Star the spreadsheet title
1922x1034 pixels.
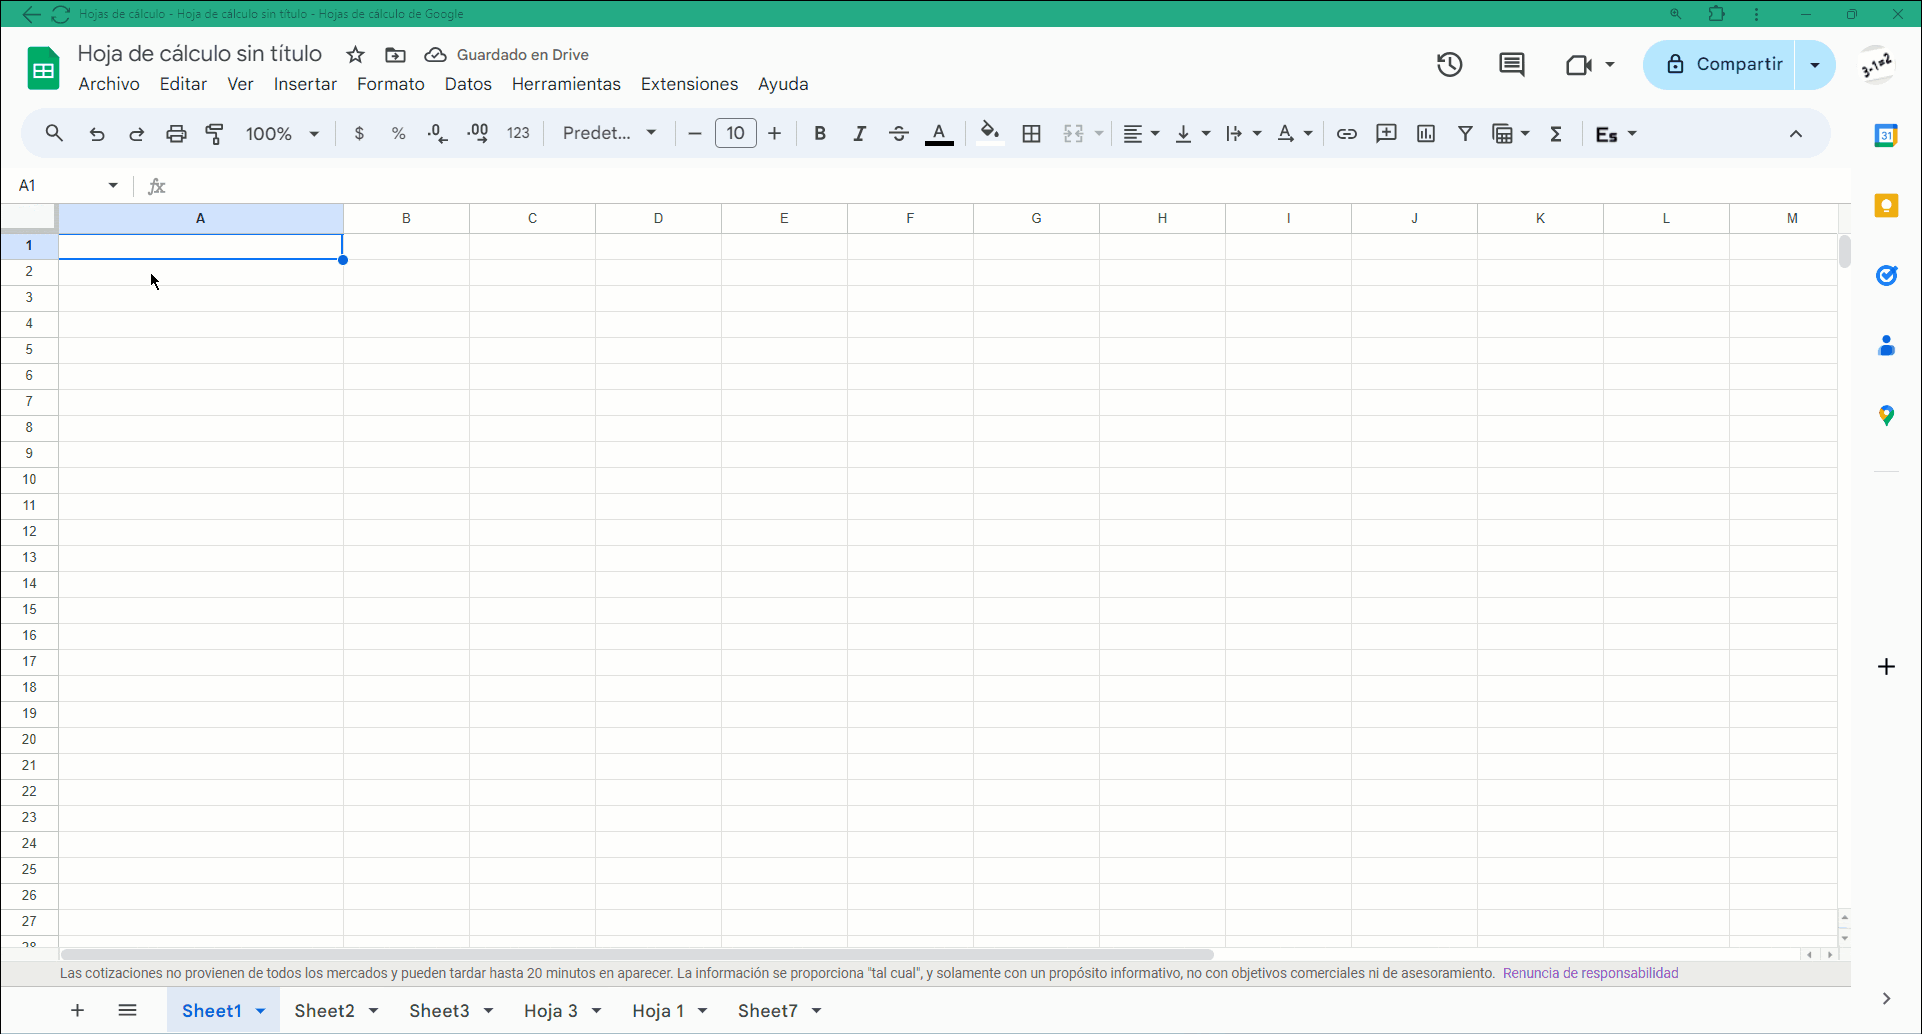point(355,55)
